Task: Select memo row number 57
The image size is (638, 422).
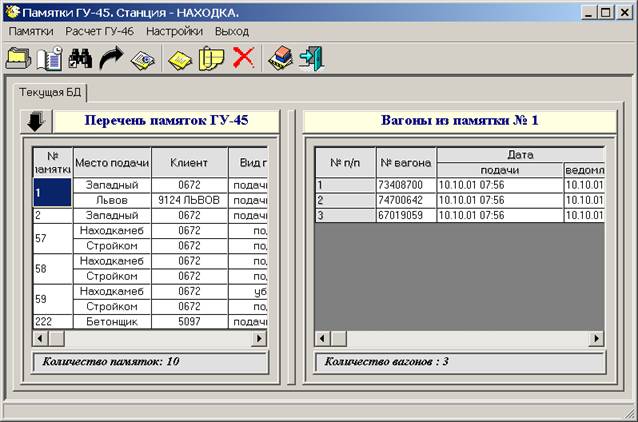Action: (x=50, y=238)
